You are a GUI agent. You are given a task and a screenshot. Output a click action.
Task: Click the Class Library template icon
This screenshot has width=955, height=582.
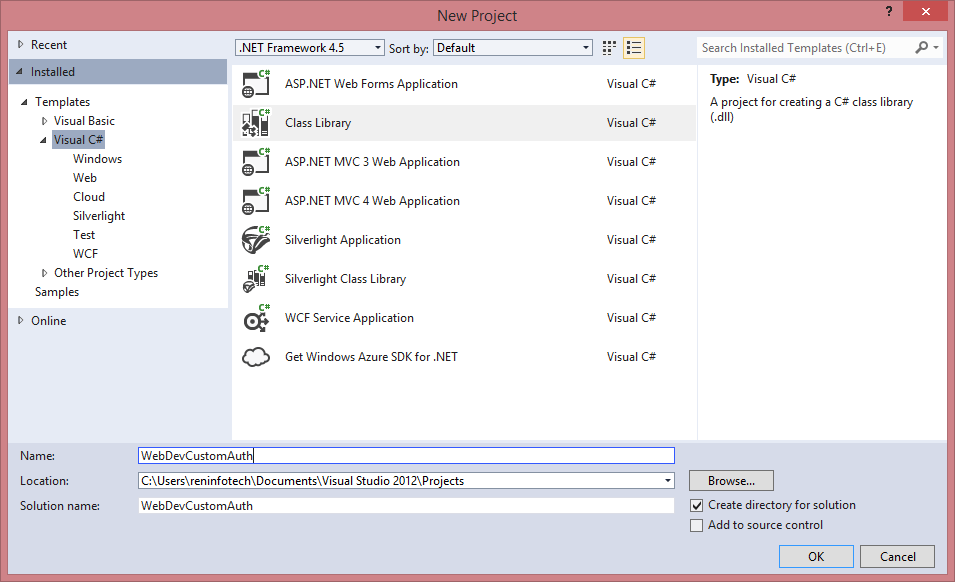(256, 122)
